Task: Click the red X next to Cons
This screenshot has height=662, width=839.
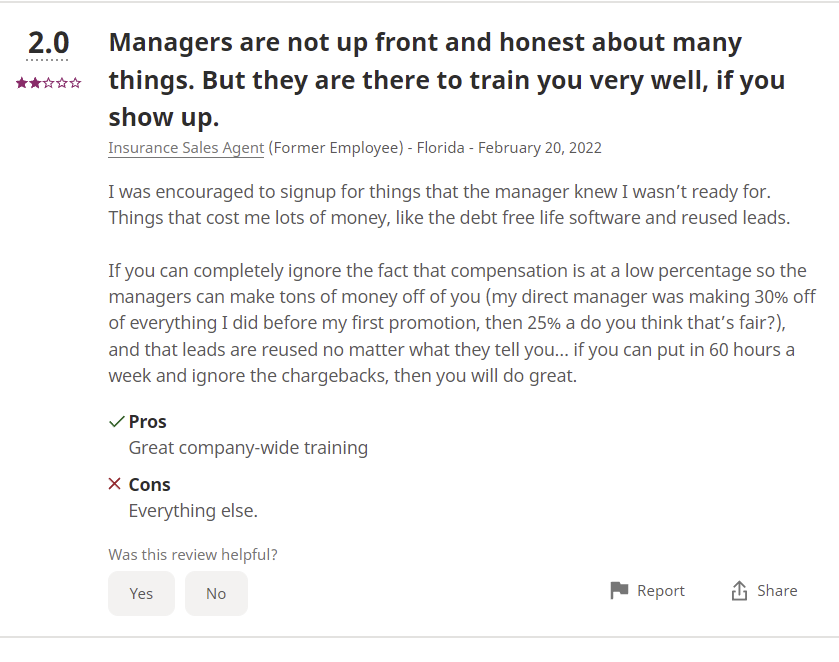Action: click(115, 484)
